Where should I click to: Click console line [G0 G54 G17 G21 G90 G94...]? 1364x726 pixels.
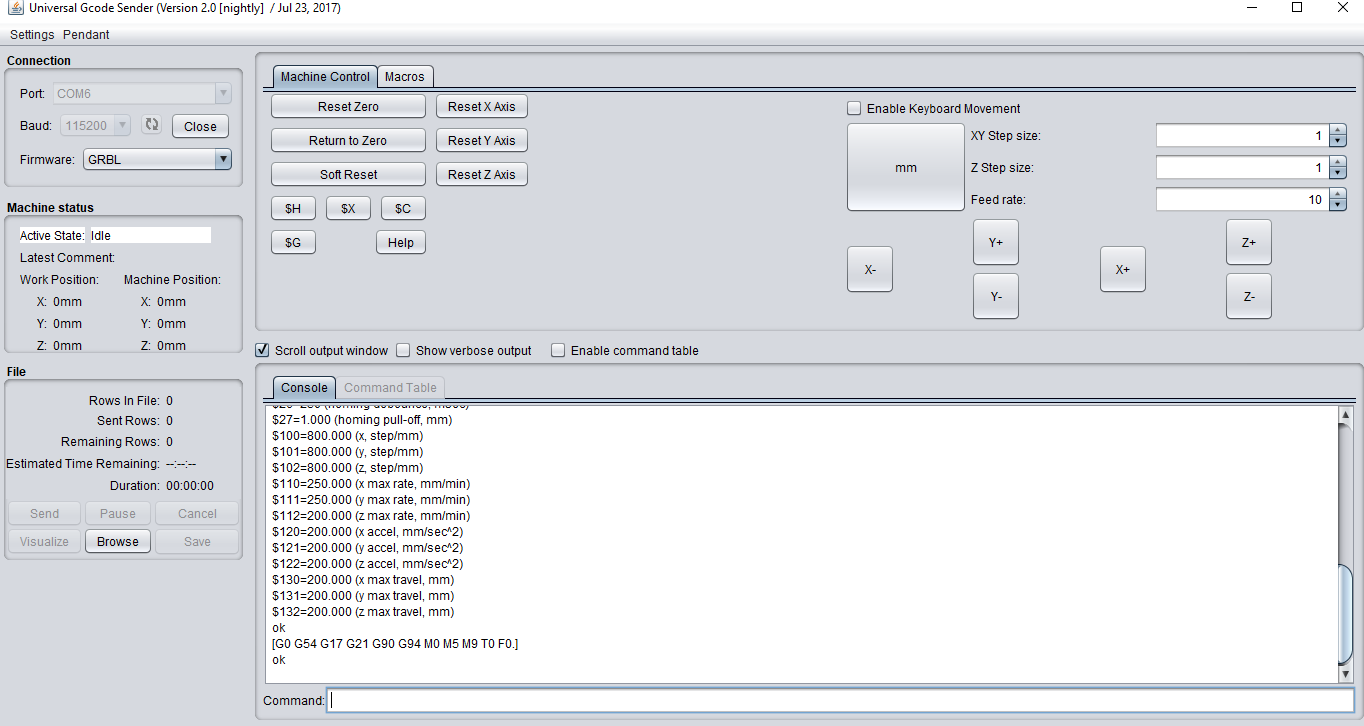[395, 644]
